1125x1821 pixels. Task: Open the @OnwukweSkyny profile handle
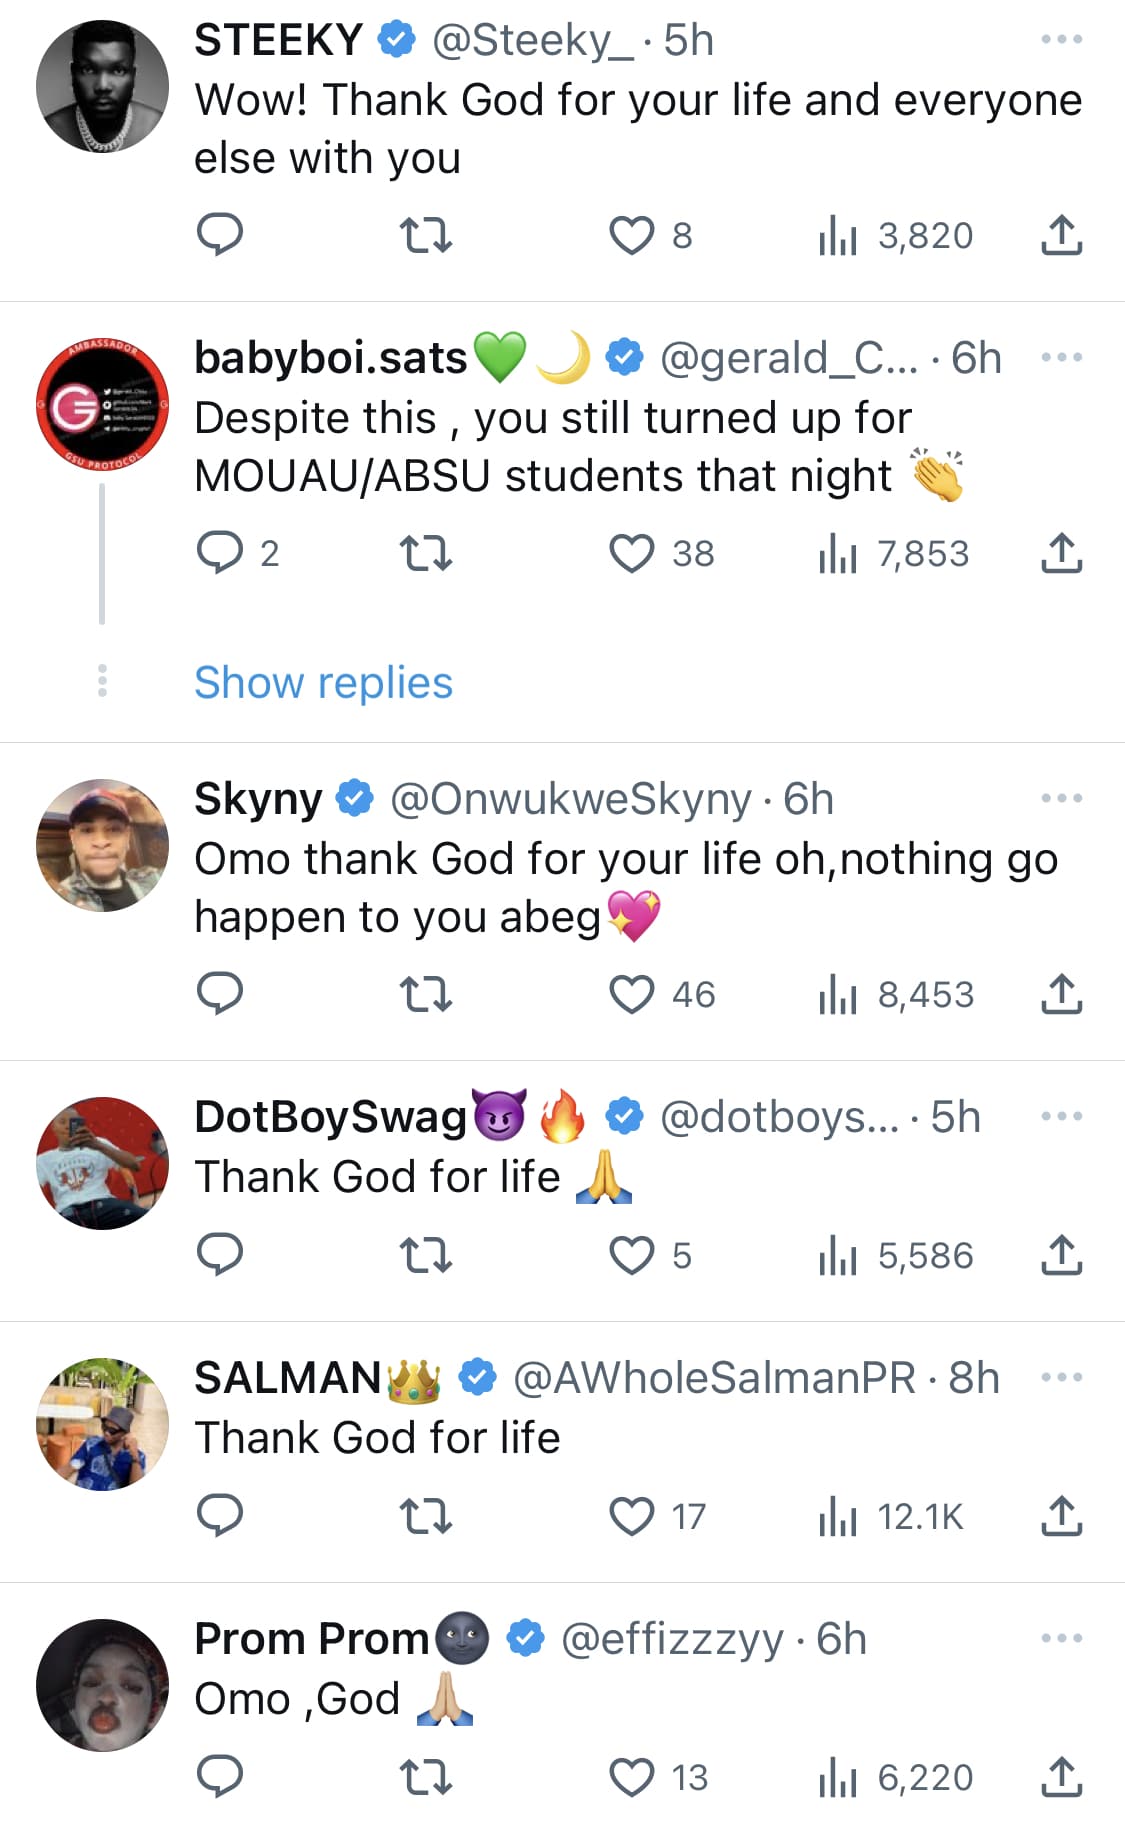[x=570, y=799]
